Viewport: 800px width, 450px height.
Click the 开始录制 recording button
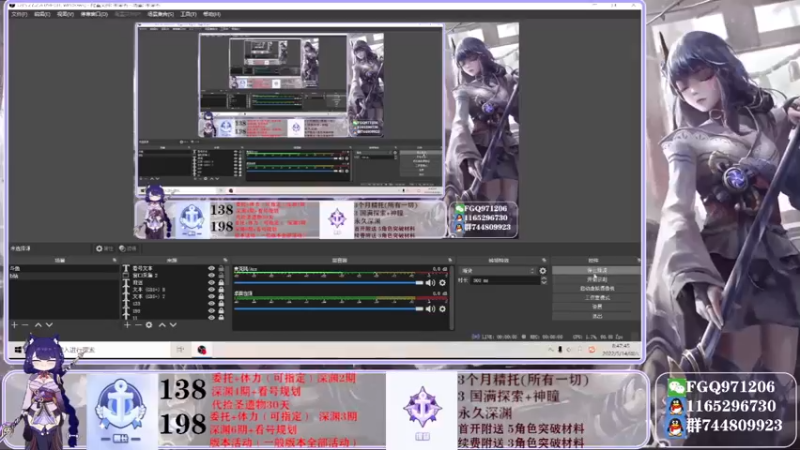(596, 280)
